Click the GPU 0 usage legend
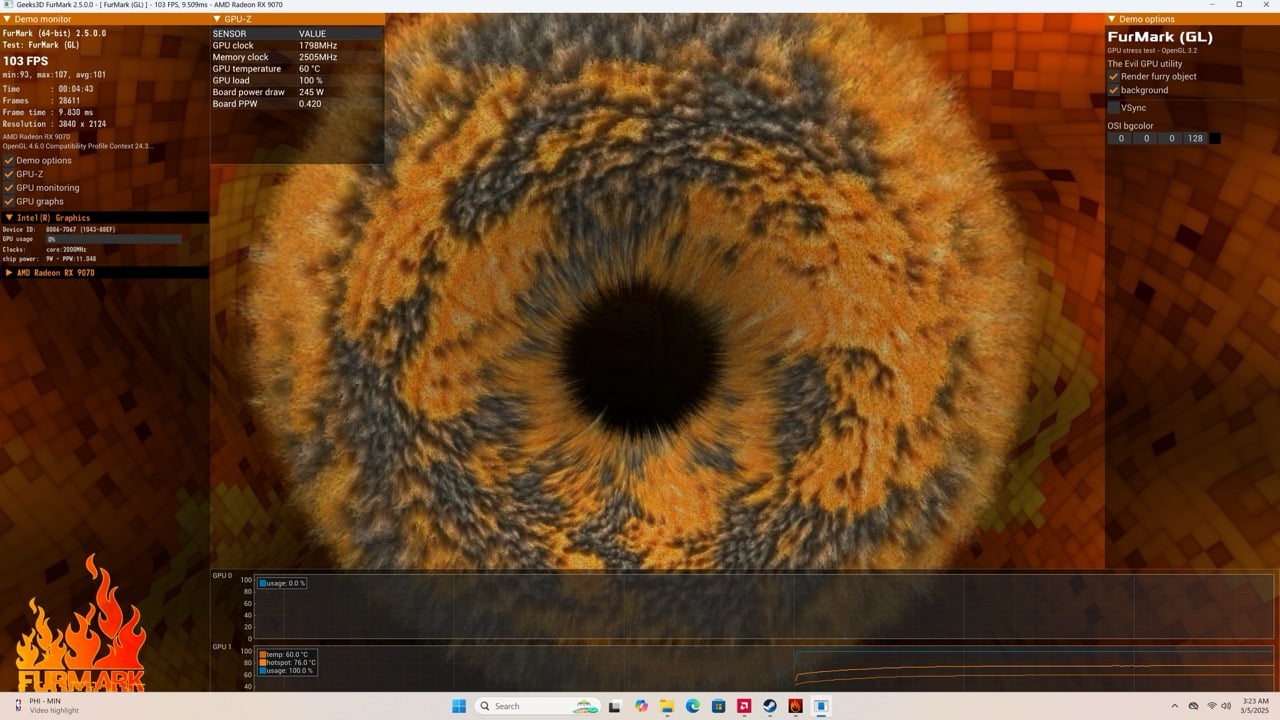Viewport: 1280px width, 720px height. click(x=282, y=583)
